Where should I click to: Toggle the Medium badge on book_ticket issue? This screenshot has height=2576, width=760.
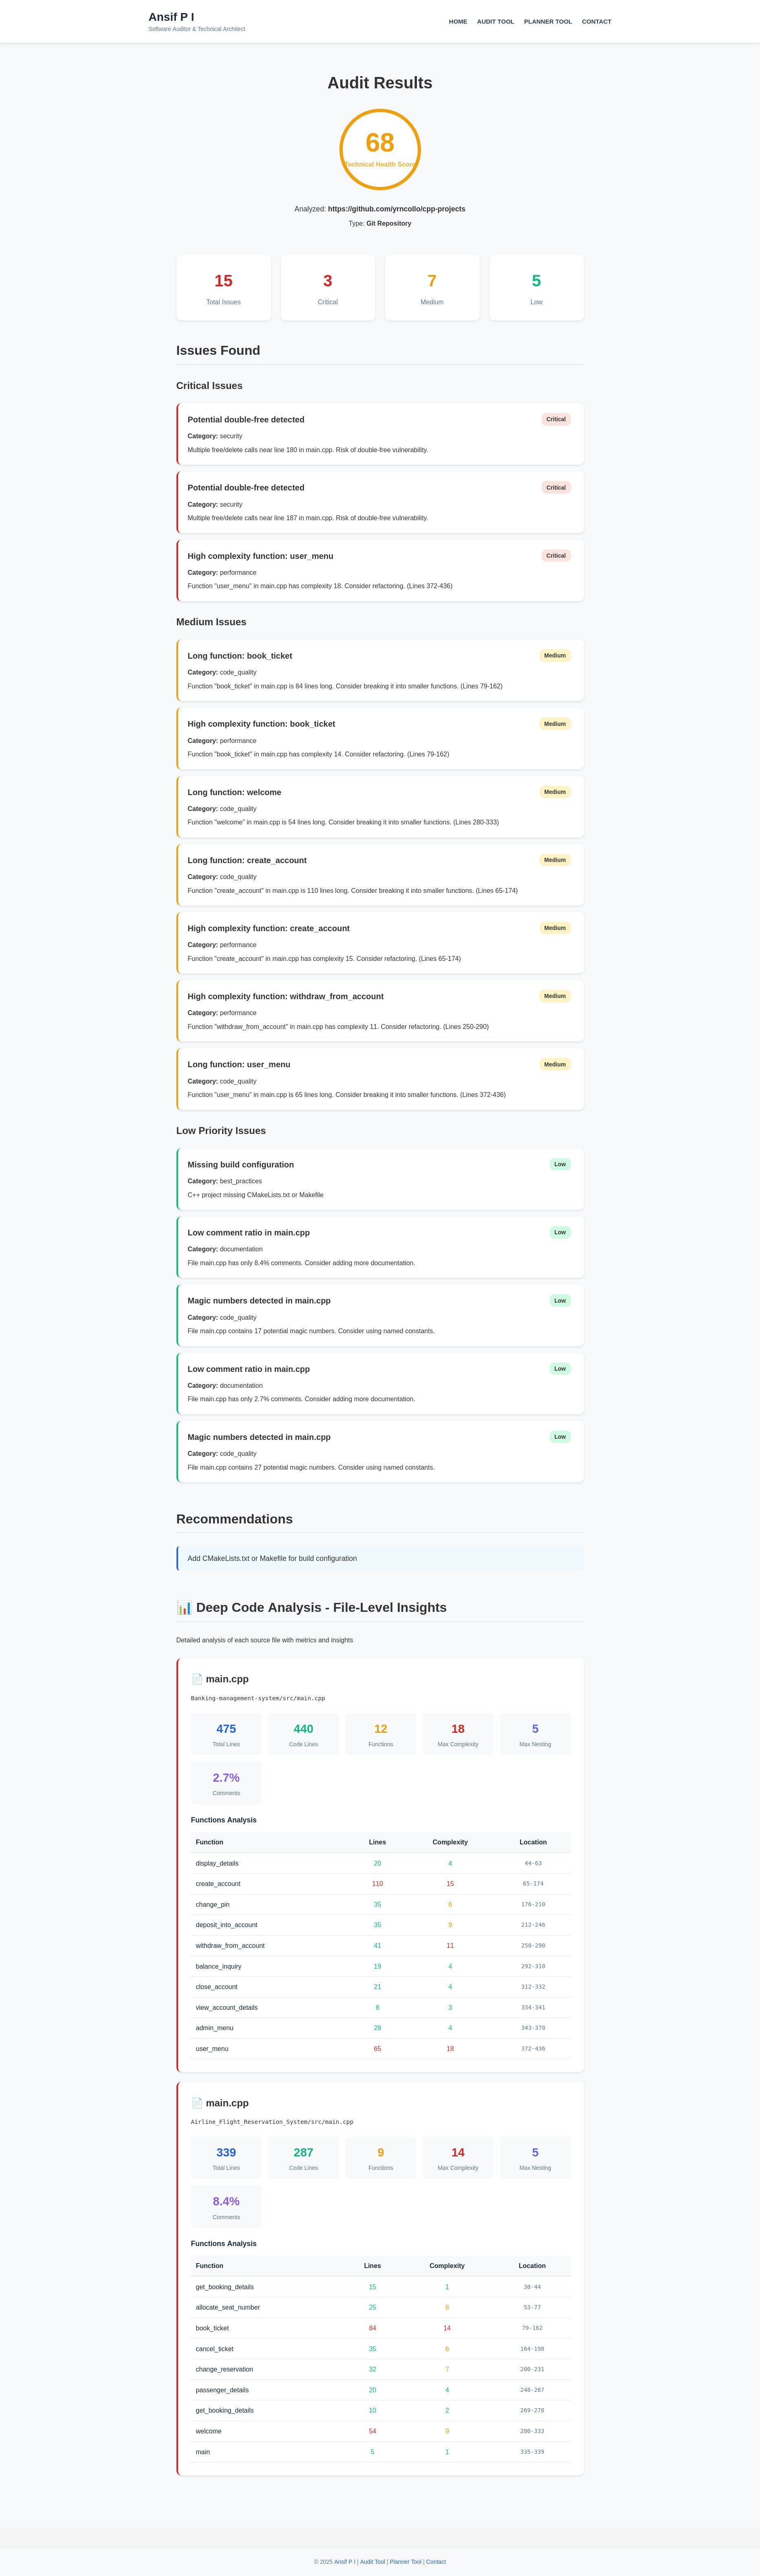555,656
